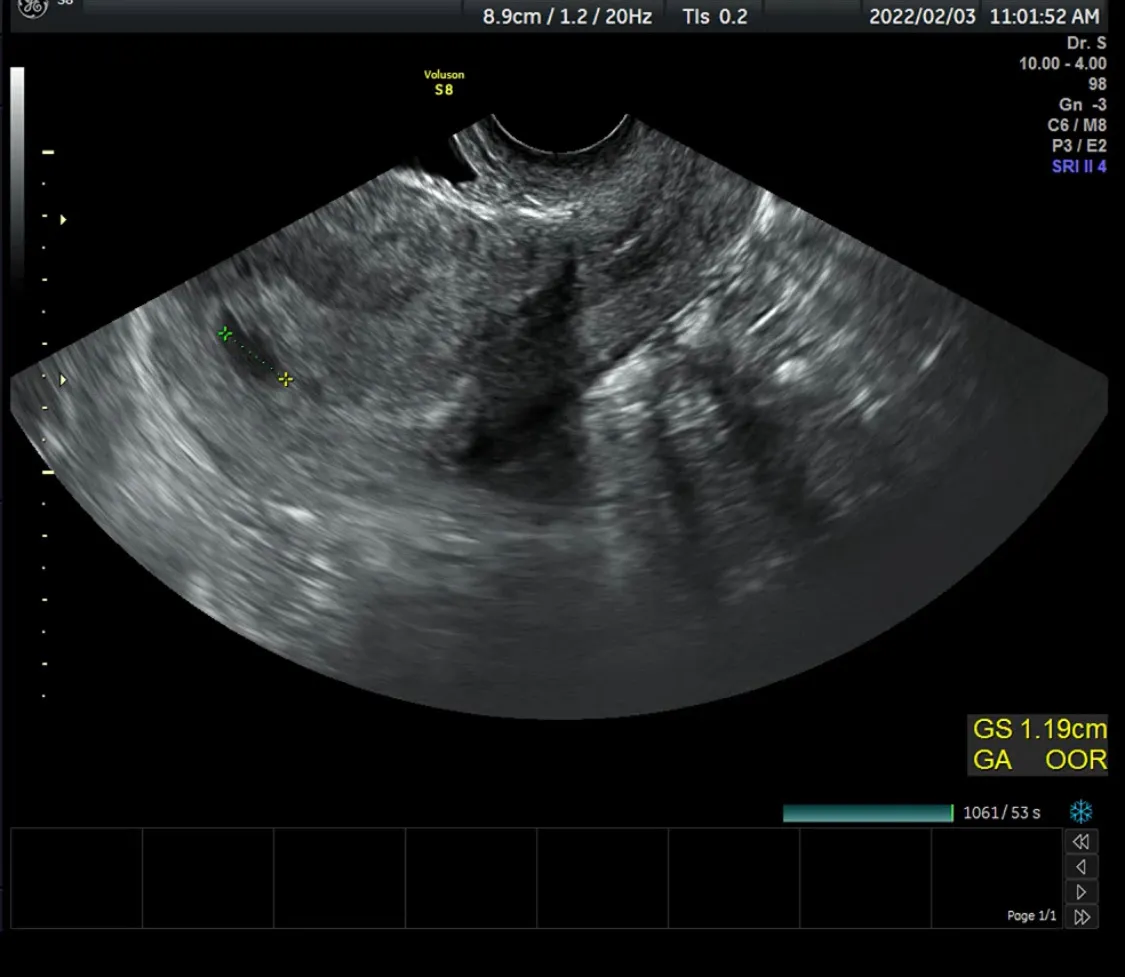The width and height of the screenshot is (1125, 977).
Task: Select the fourth empty clipboard thumbnail slot
Action: (x=471, y=878)
